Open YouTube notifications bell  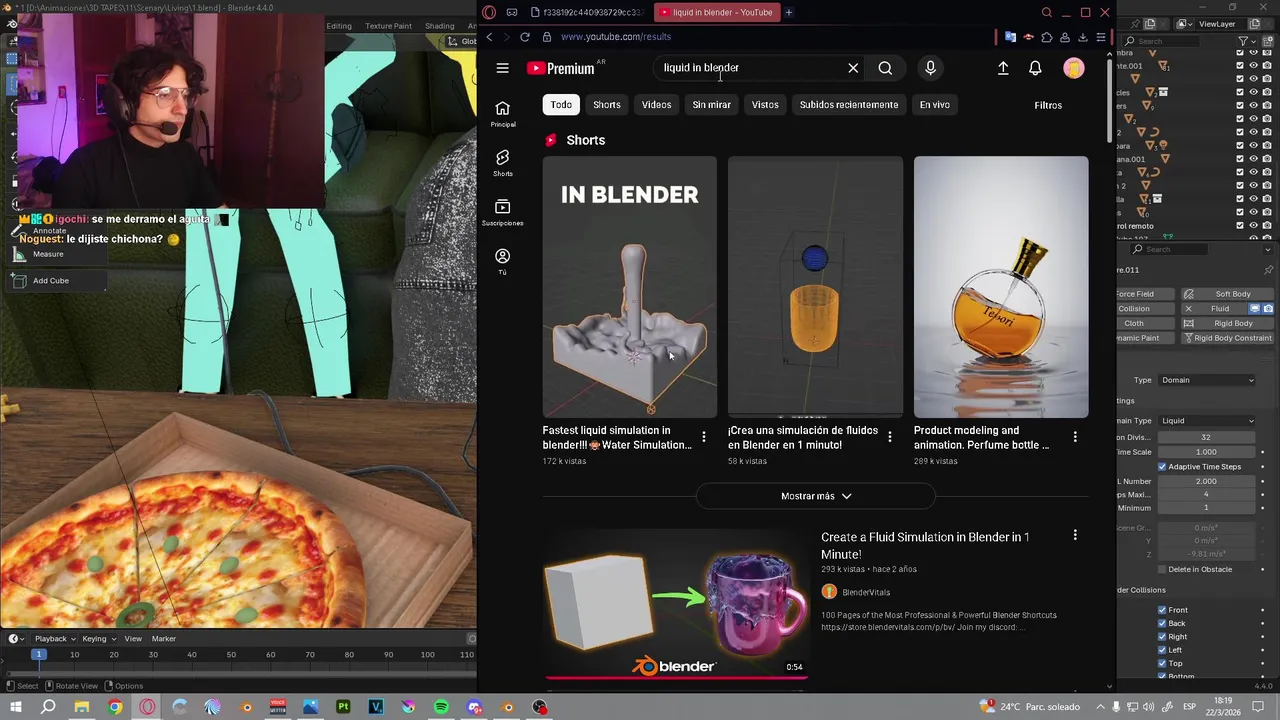coord(1035,68)
